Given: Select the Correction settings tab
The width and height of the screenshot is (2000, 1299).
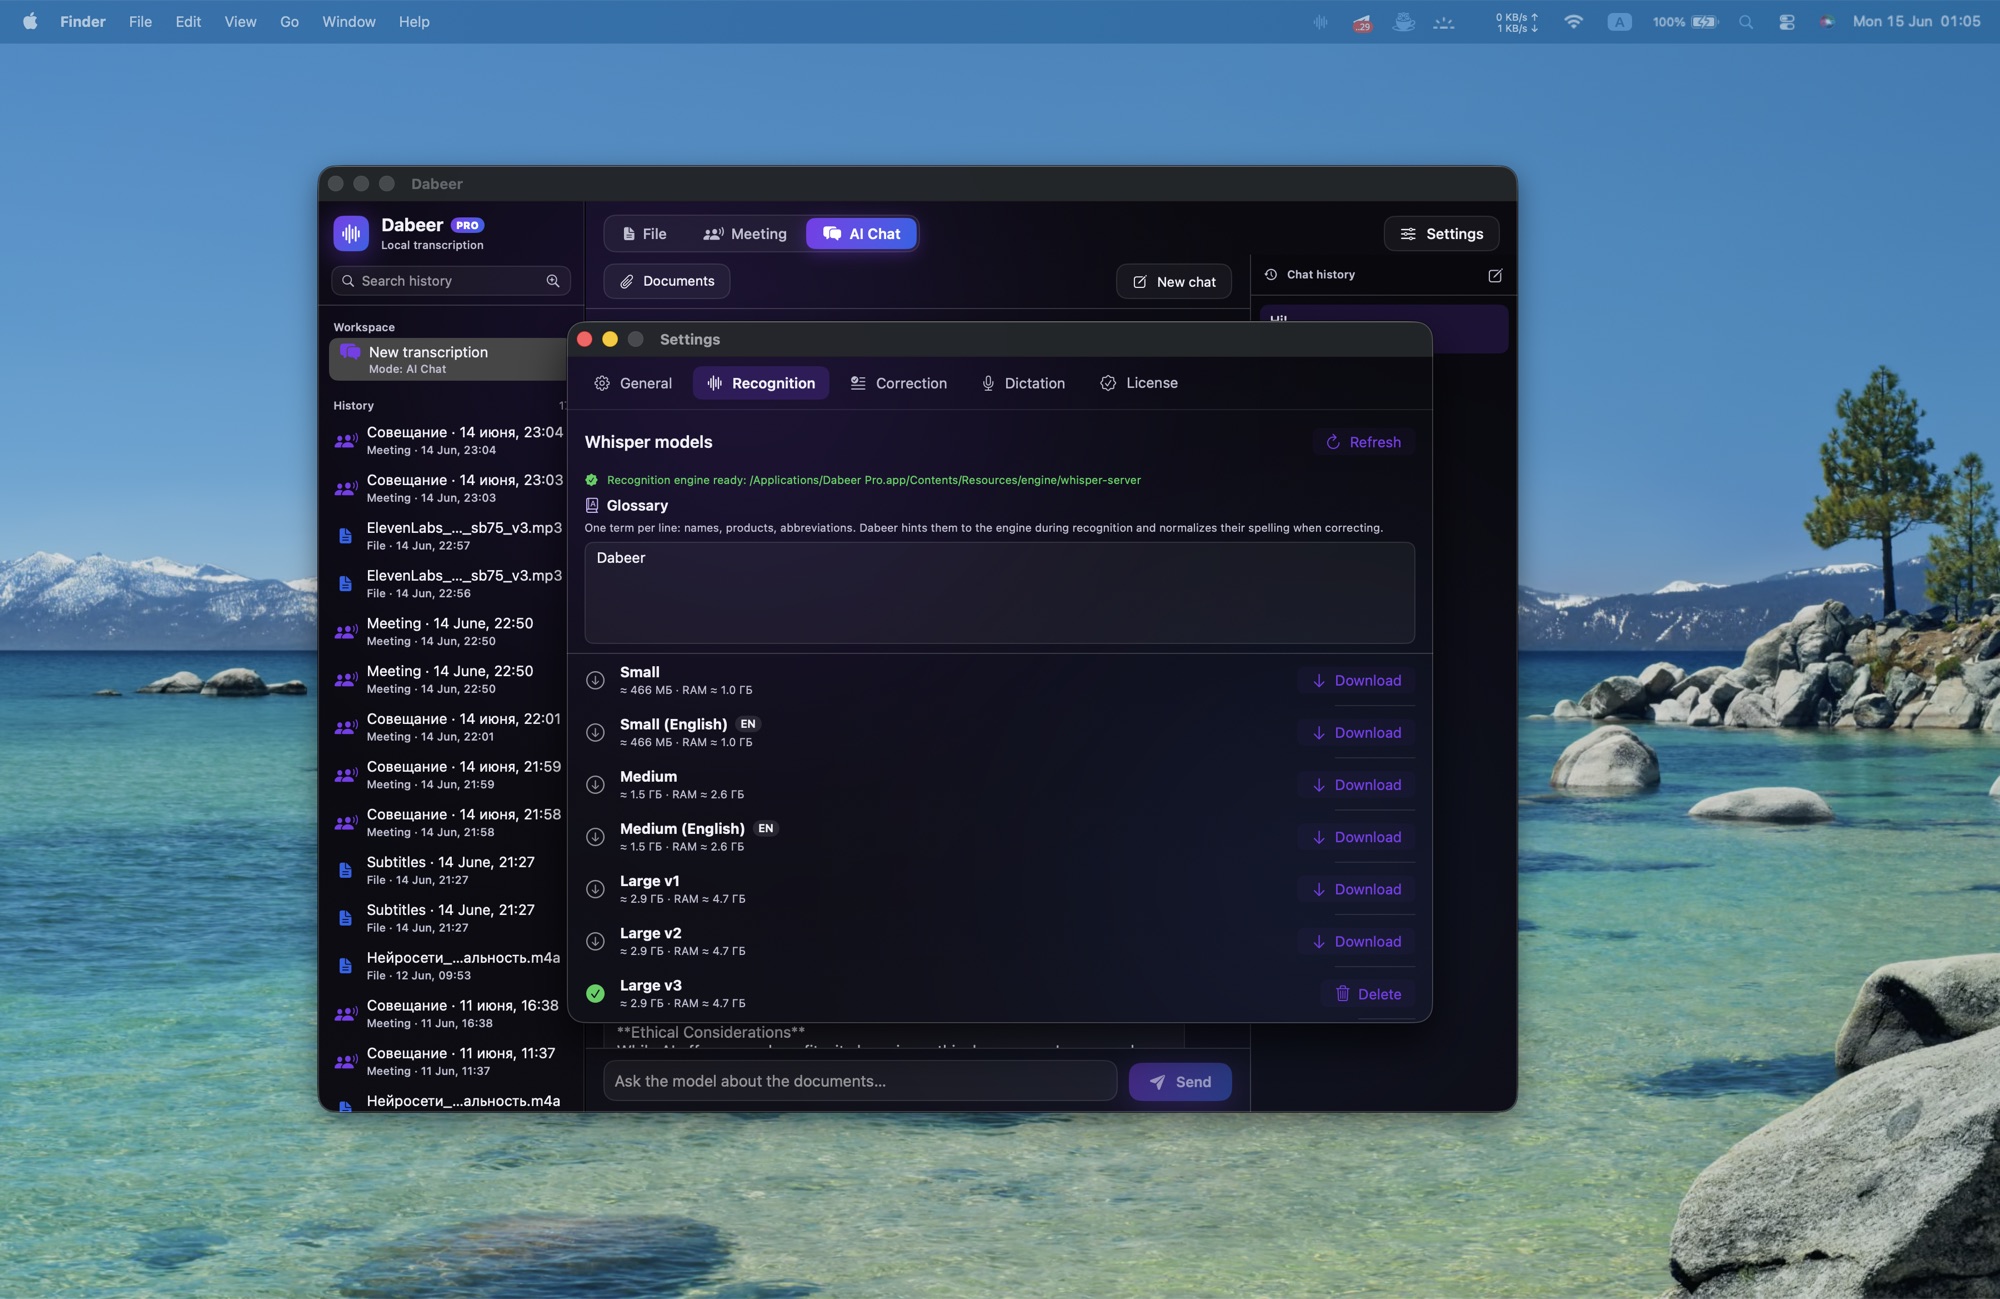Looking at the screenshot, I should point(898,383).
